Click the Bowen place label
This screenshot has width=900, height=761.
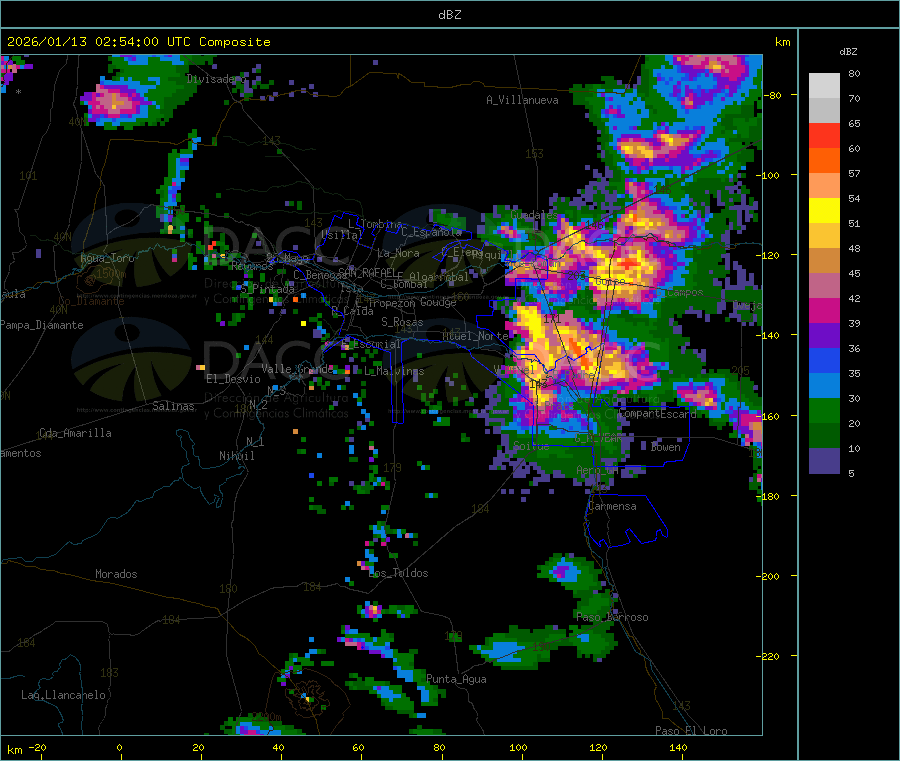665,447
